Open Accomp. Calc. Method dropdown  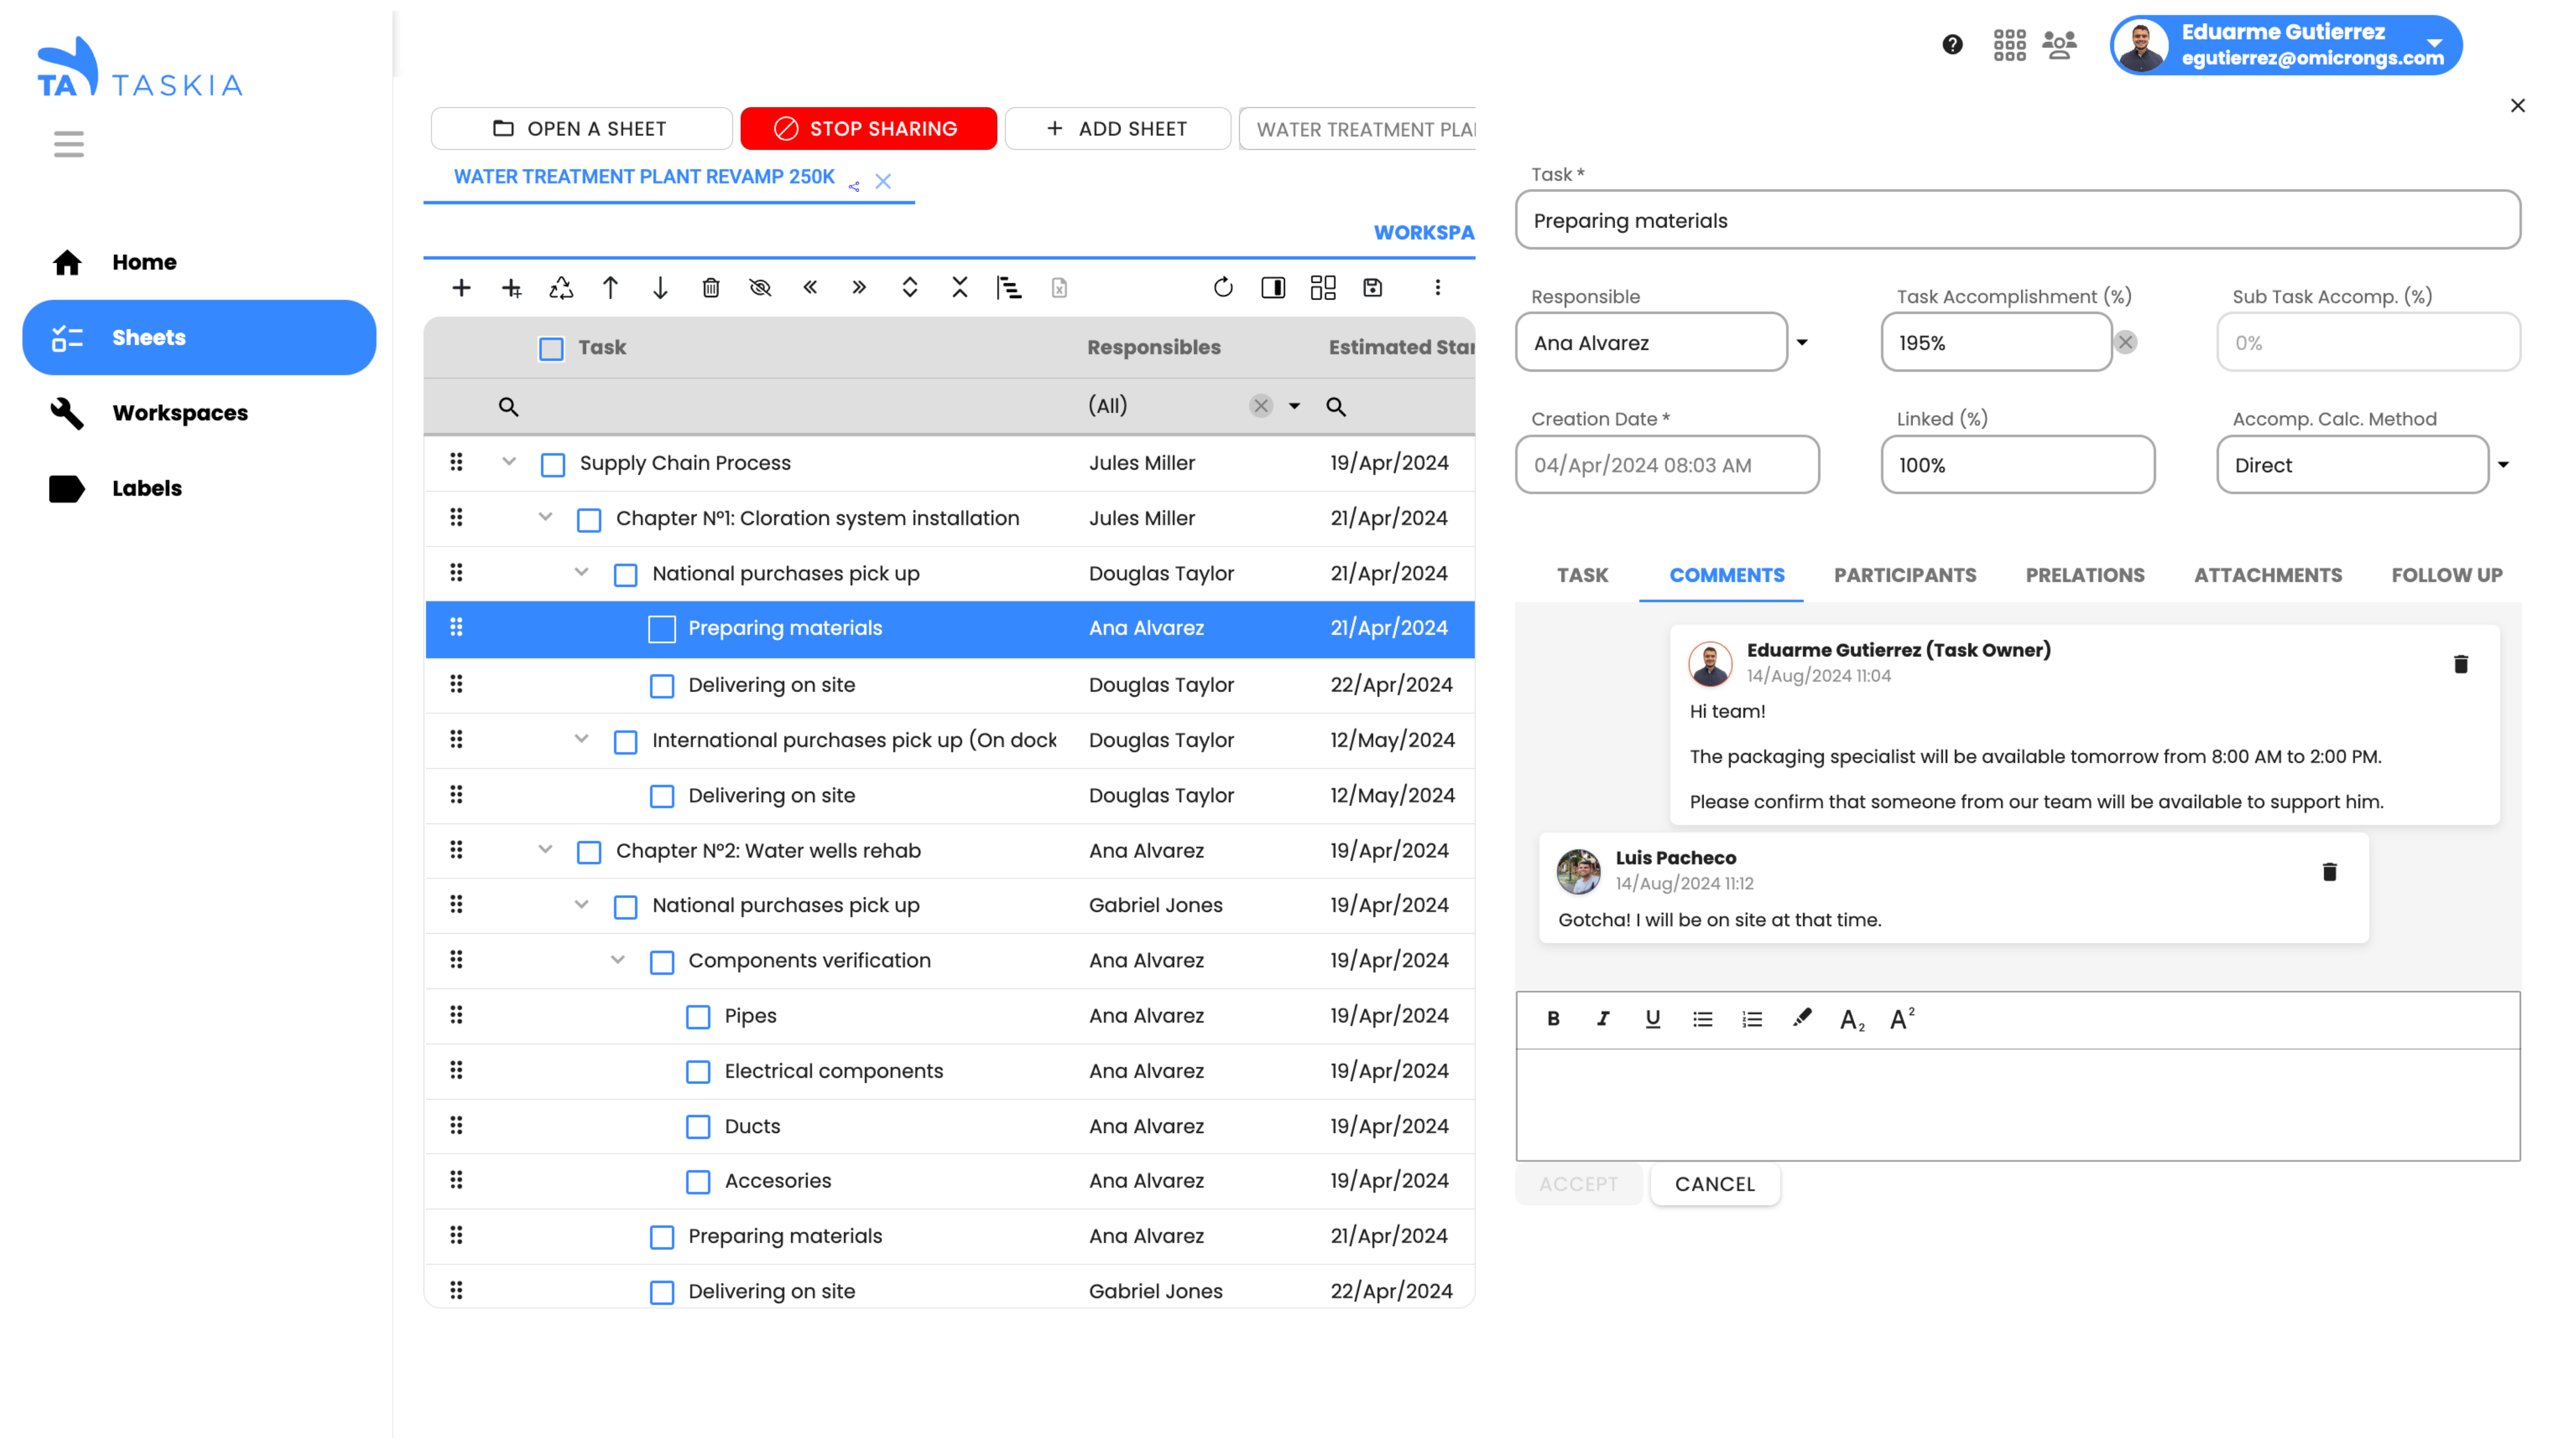[2503, 465]
